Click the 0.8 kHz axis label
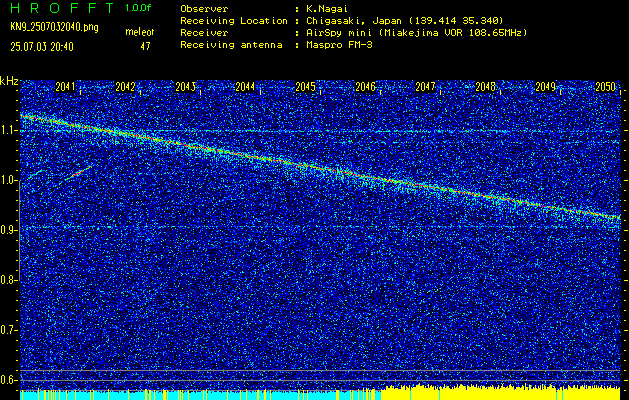This screenshot has width=629, height=400. [x=9, y=280]
